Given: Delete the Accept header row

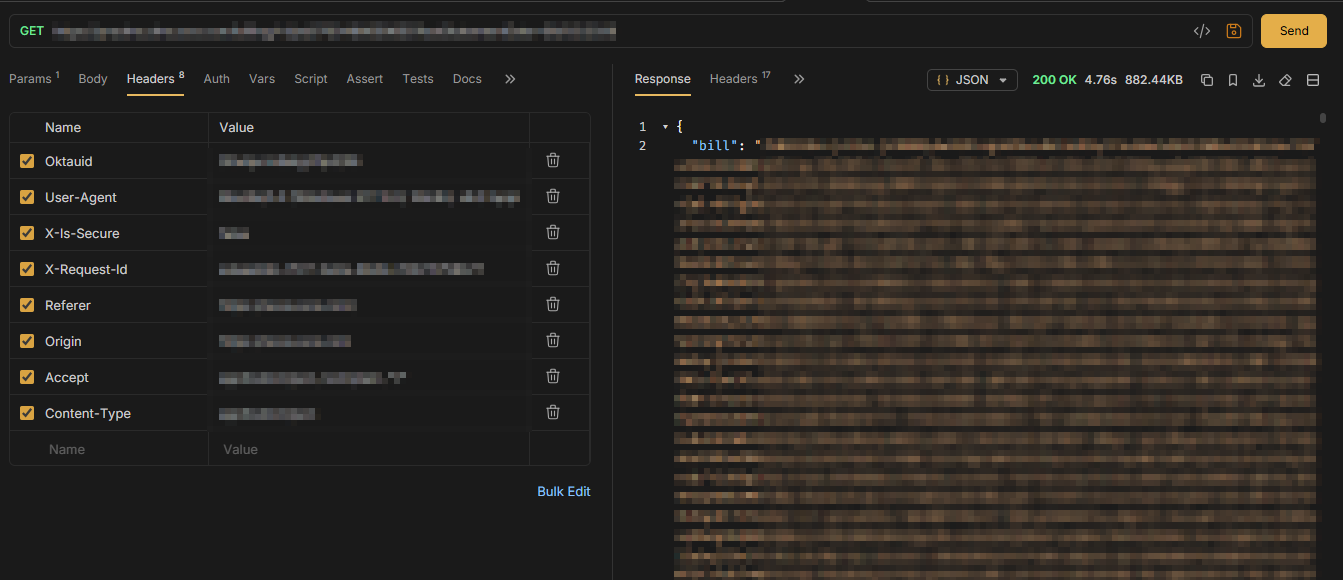Looking at the screenshot, I should (552, 376).
